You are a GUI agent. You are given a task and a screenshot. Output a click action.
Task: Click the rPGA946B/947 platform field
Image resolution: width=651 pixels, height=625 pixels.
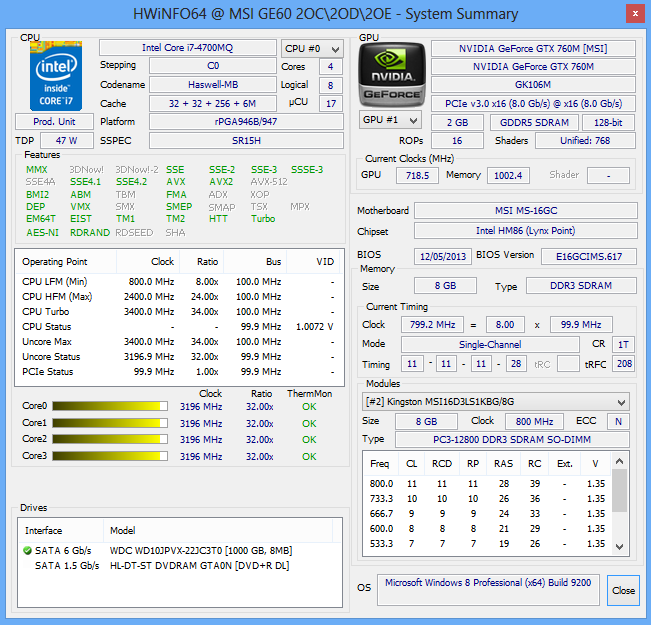click(246, 122)
